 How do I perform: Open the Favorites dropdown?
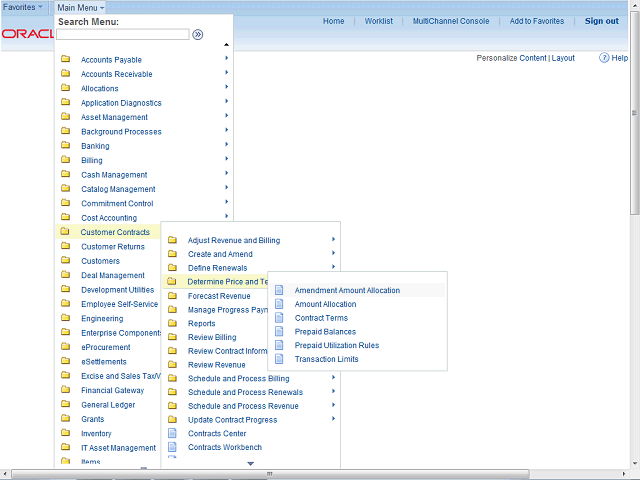coord(22,7)
